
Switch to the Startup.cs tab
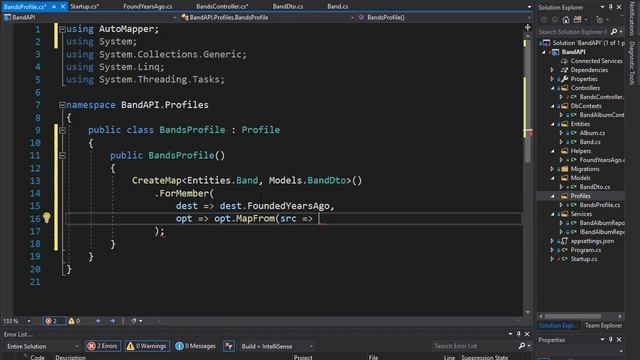click(84, 7)
